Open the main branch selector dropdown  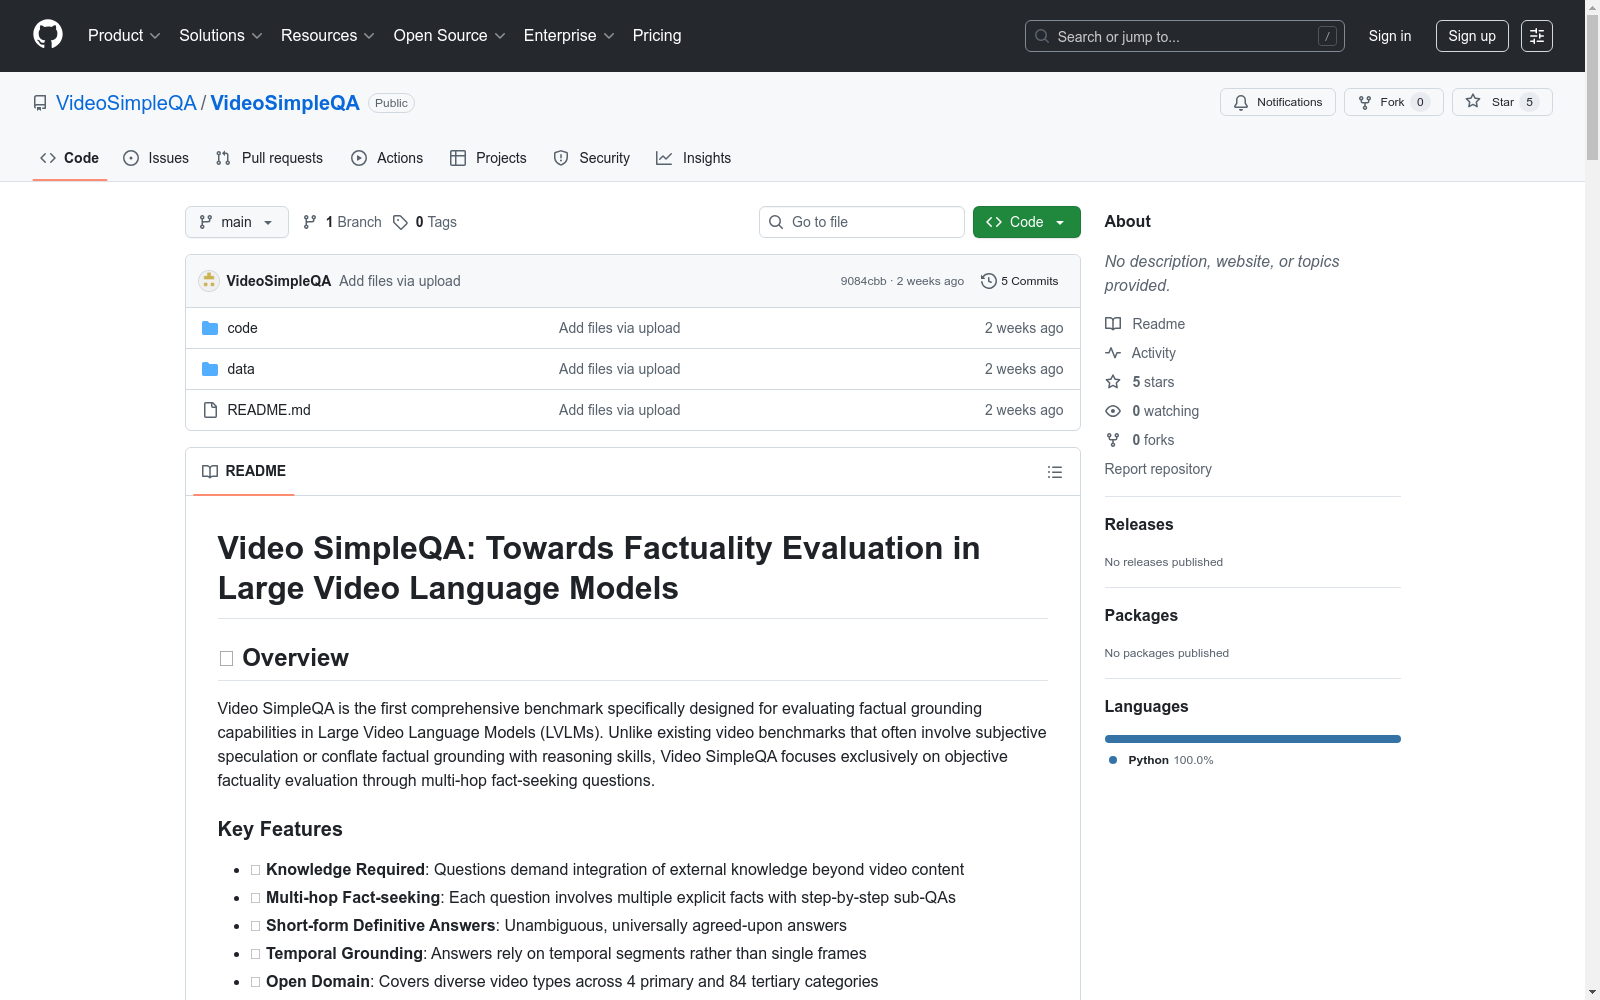(x=237, y=222)
